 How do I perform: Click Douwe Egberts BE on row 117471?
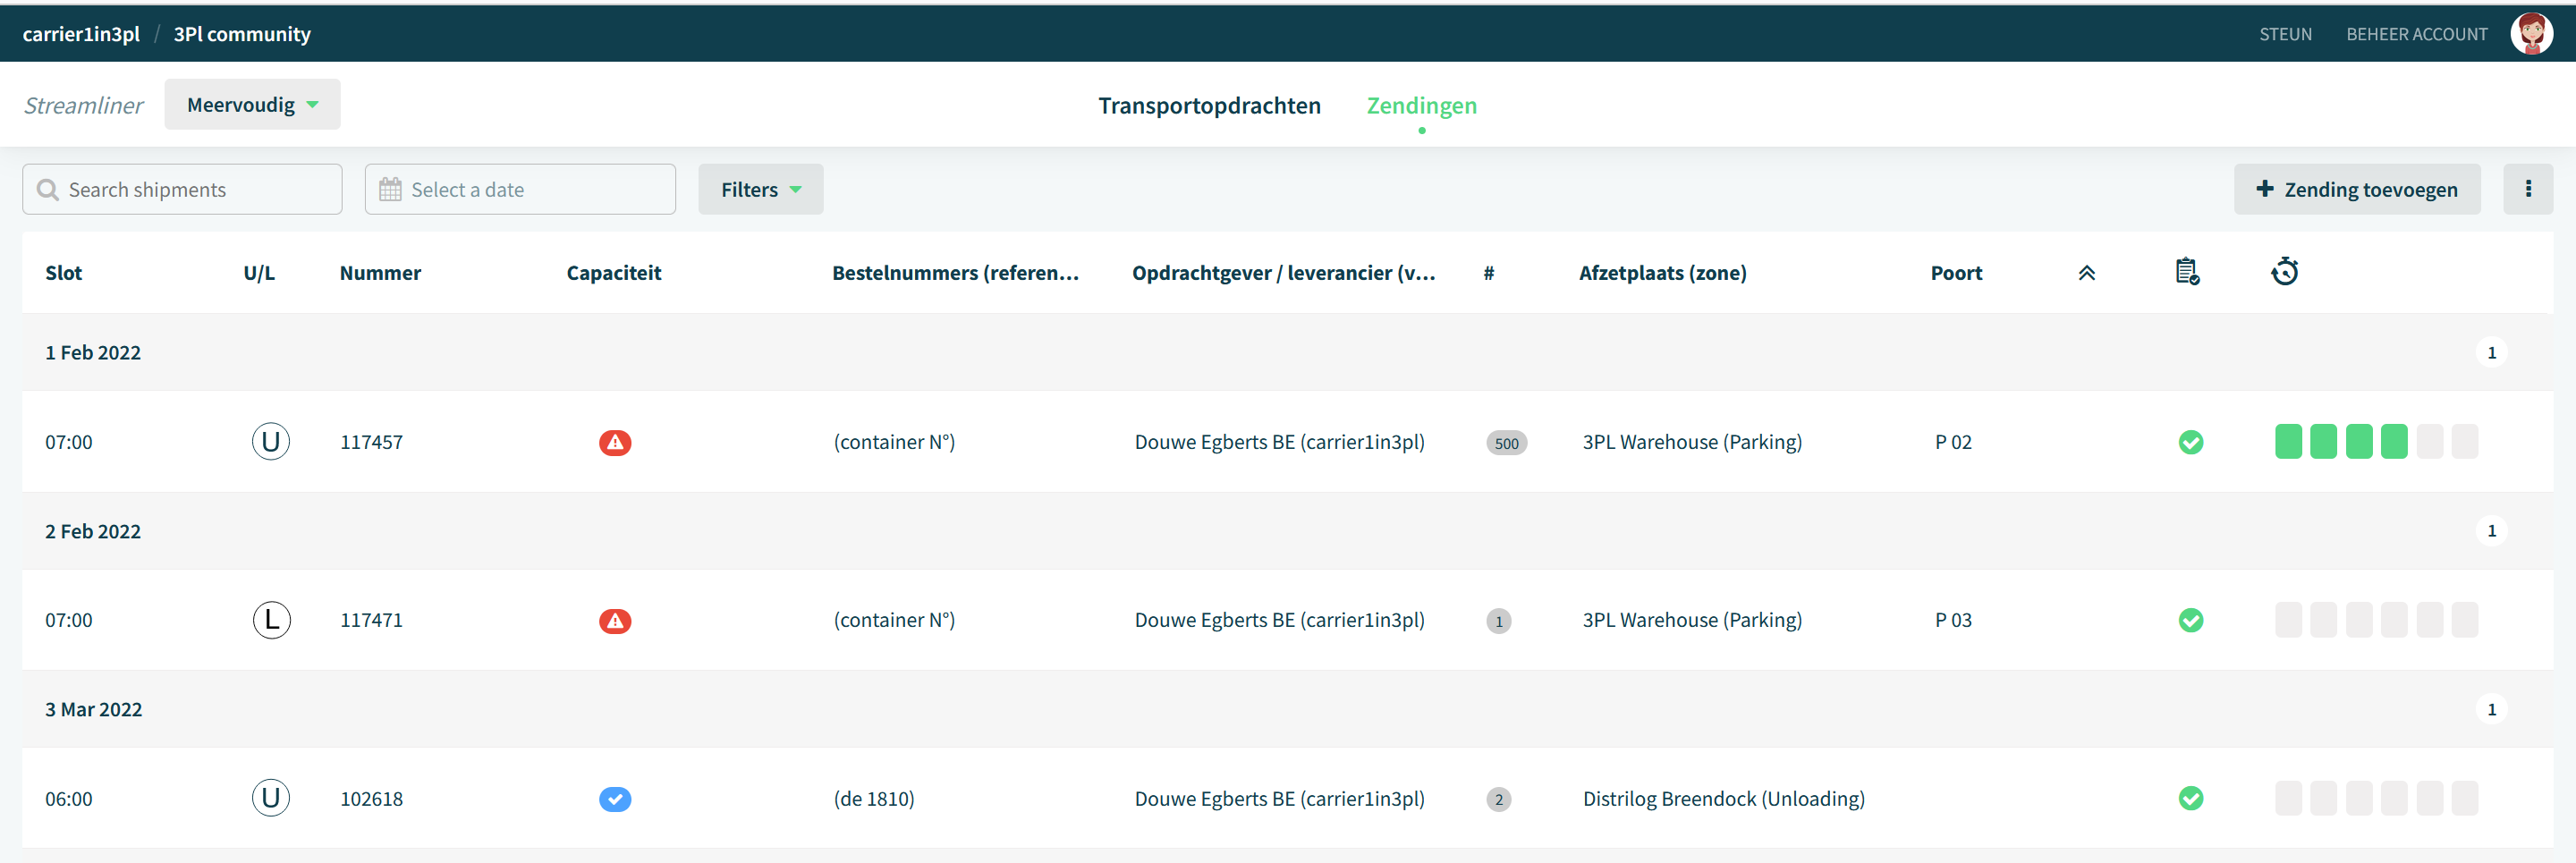pos(1279,620)
